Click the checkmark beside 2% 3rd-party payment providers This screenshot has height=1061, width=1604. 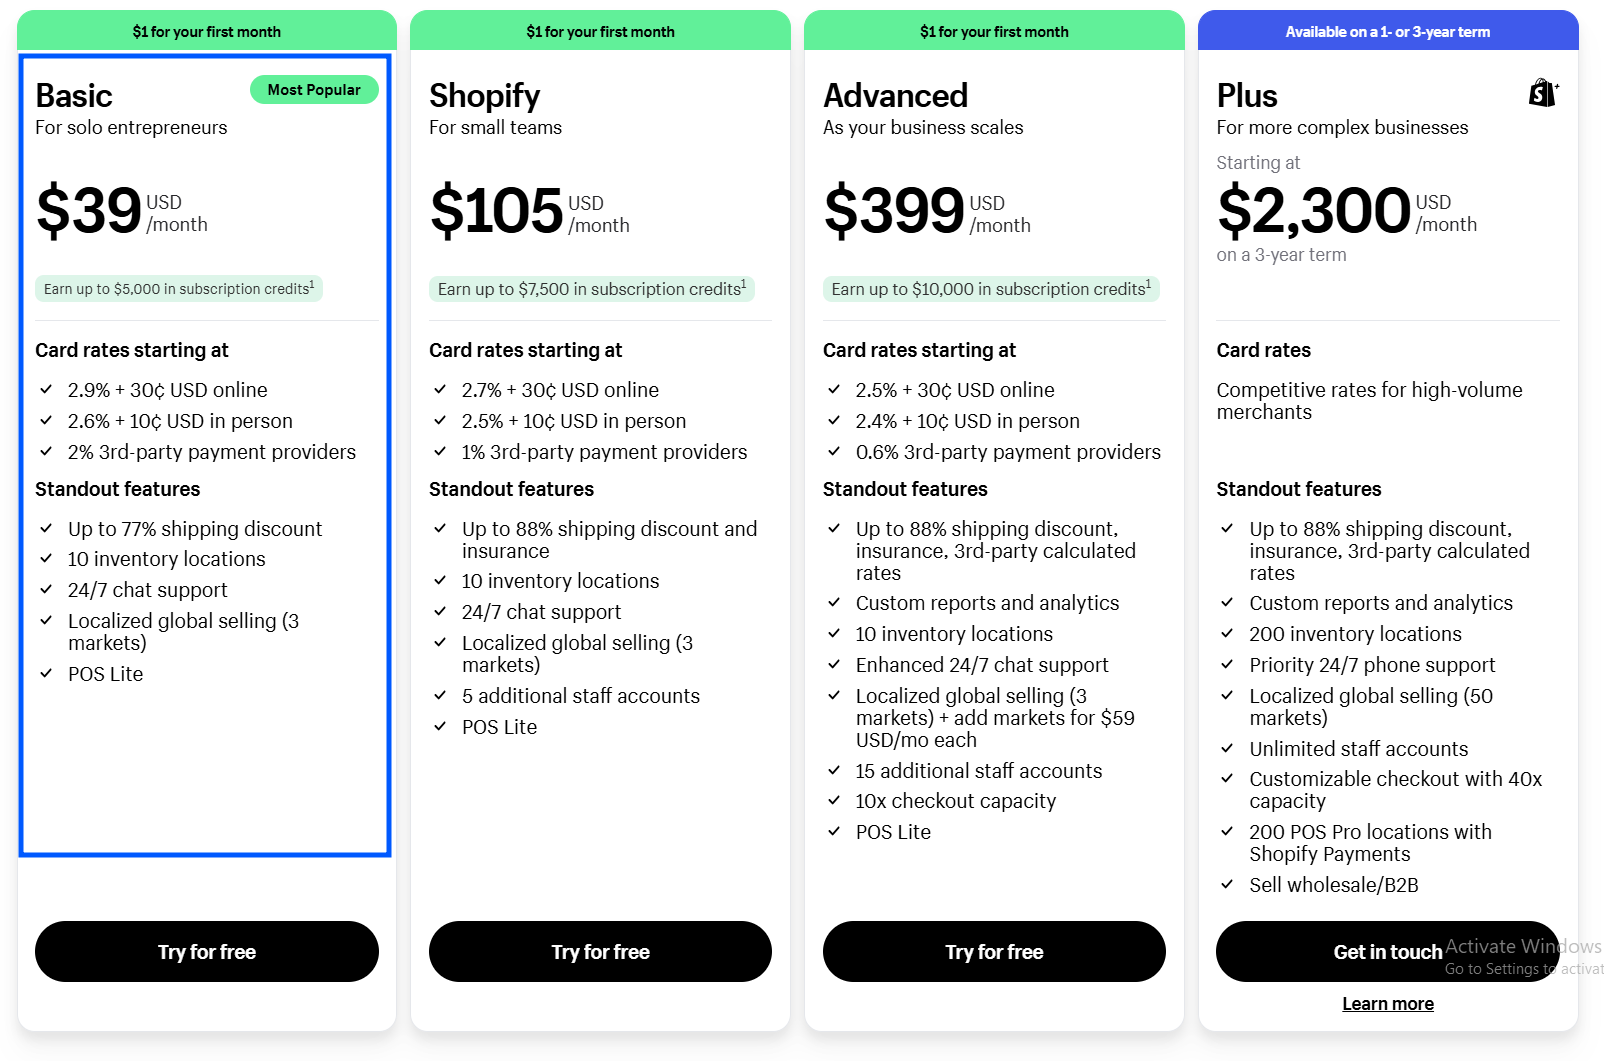point(46,452)
